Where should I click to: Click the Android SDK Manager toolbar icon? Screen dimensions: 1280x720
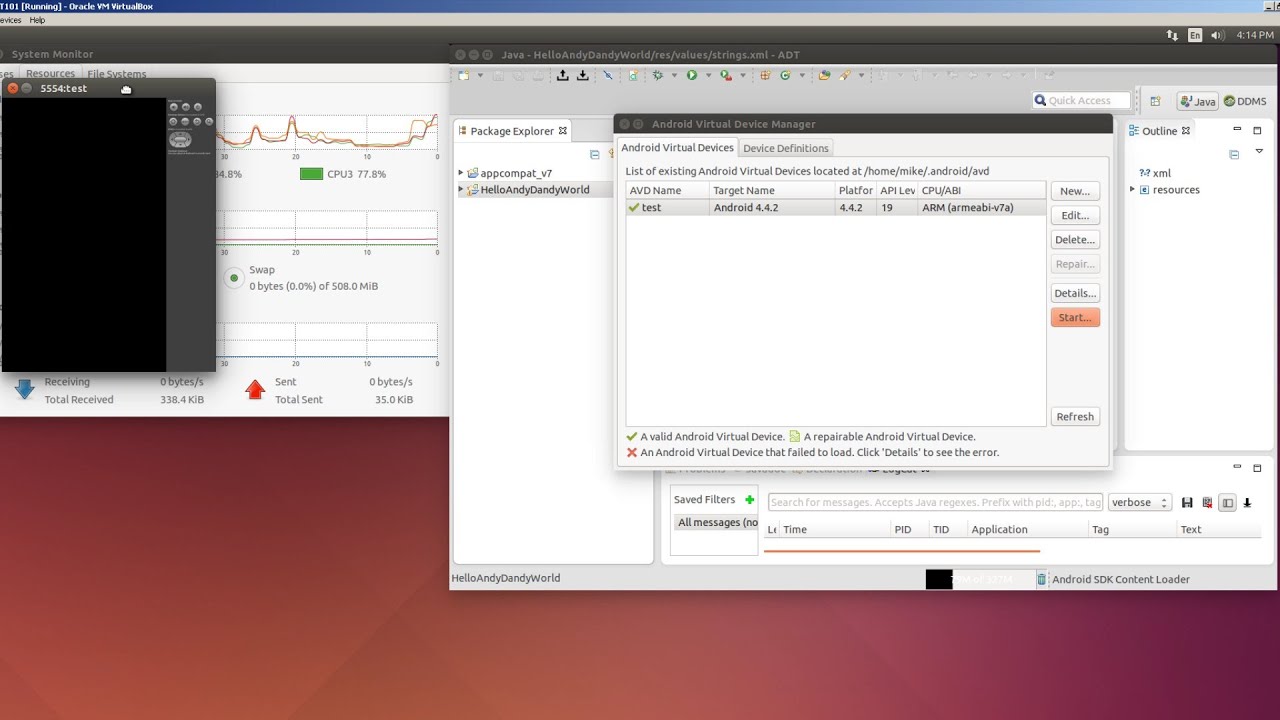(x=563, y=75)
